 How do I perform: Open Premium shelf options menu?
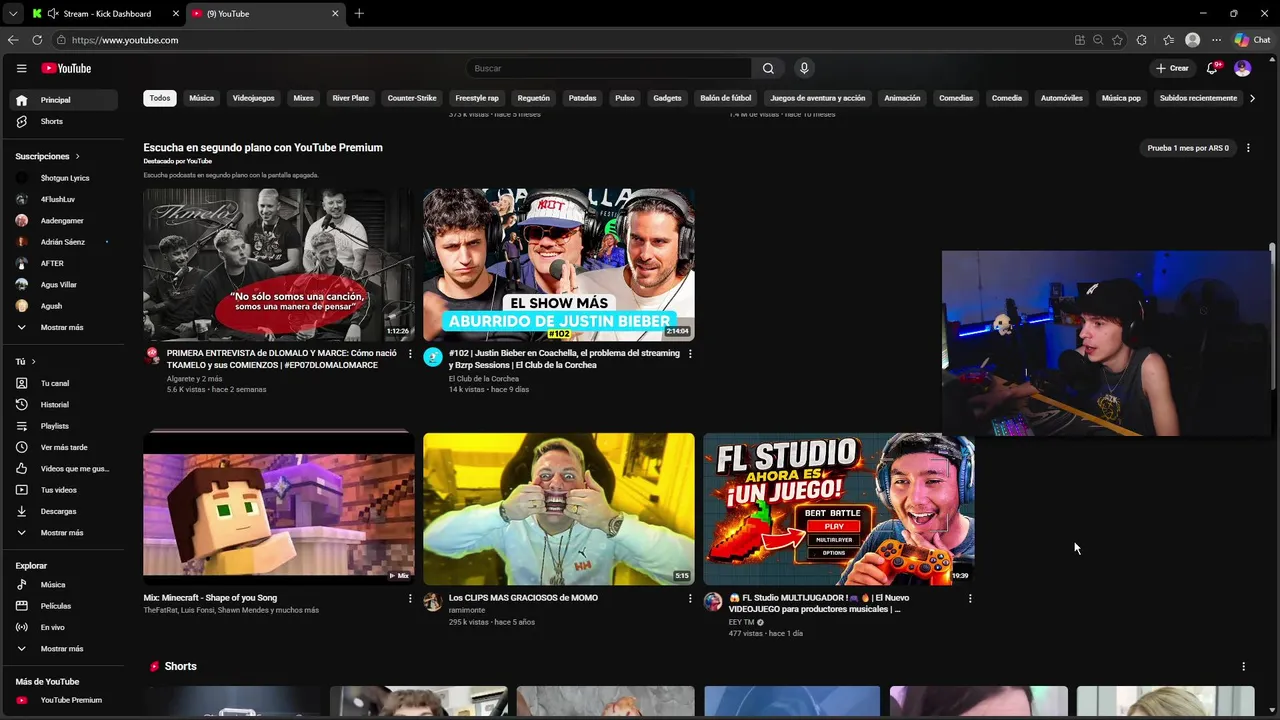[1247, 148]
